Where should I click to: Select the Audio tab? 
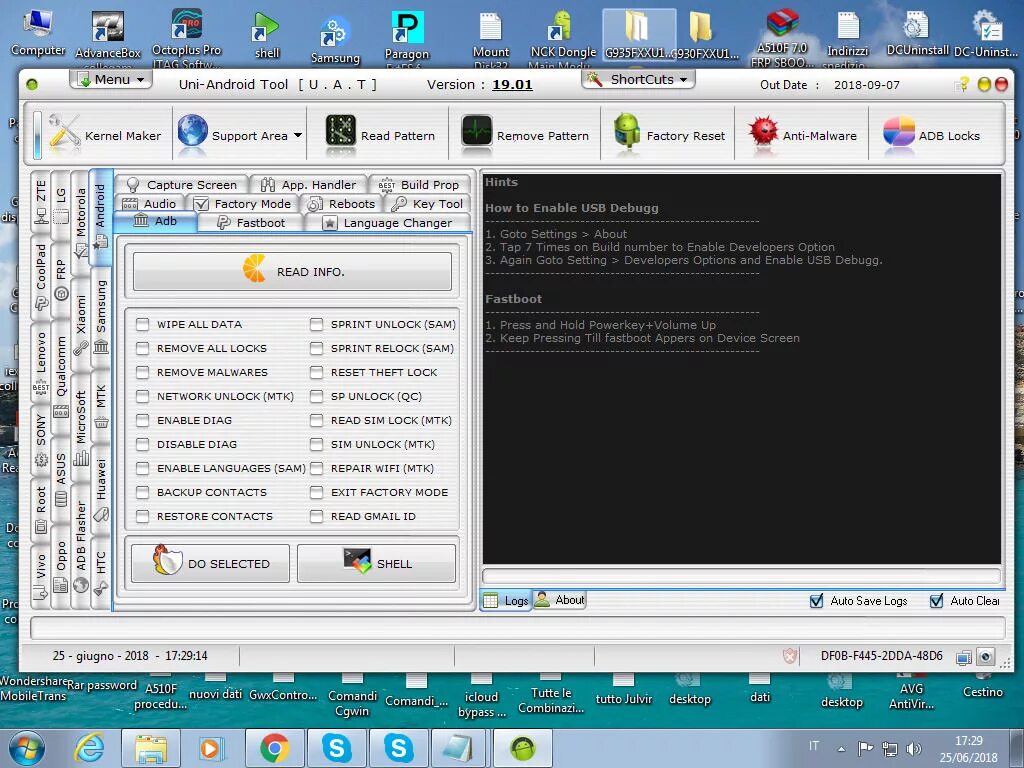149,204
